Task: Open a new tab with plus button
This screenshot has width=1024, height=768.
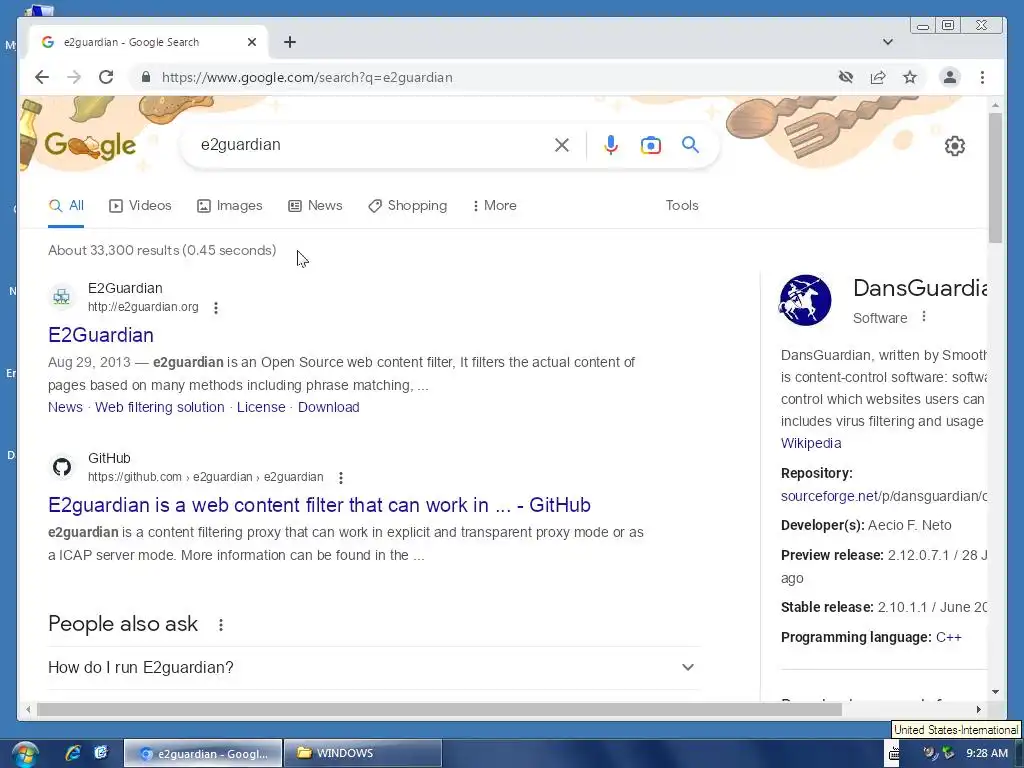Action: (290, 42)
